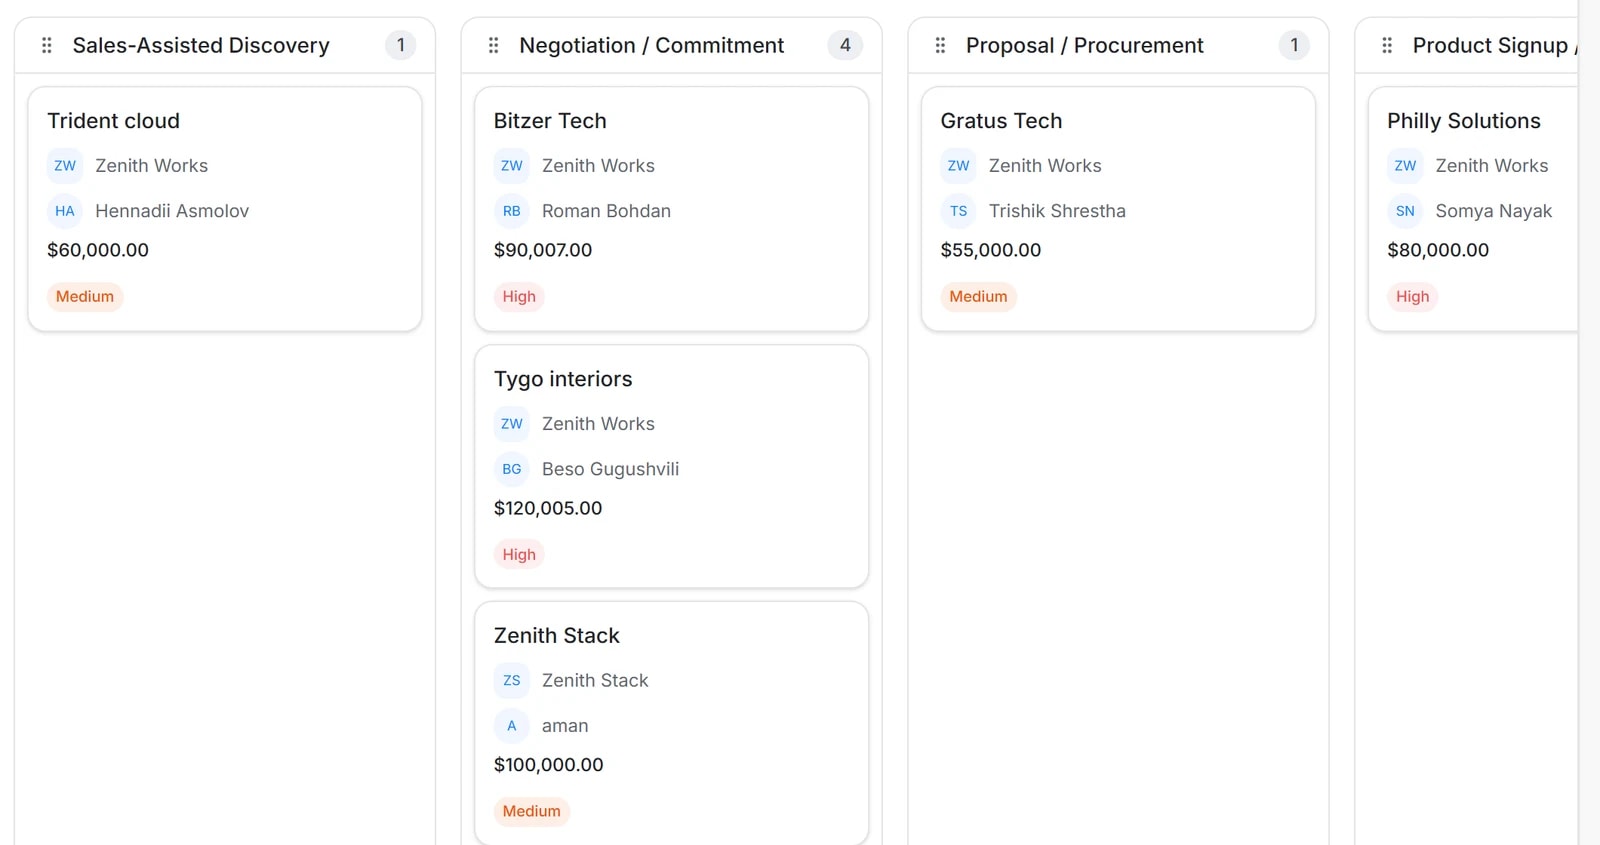The height and width of the screenshot is (845, 1600).
Task: Grab the drag handle for Negotiation / Commitment column
Action: point(494,45)
